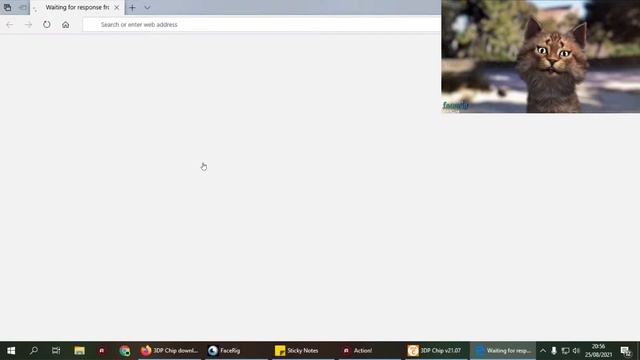Expand the tab previews chevron

tap(147, 7)
